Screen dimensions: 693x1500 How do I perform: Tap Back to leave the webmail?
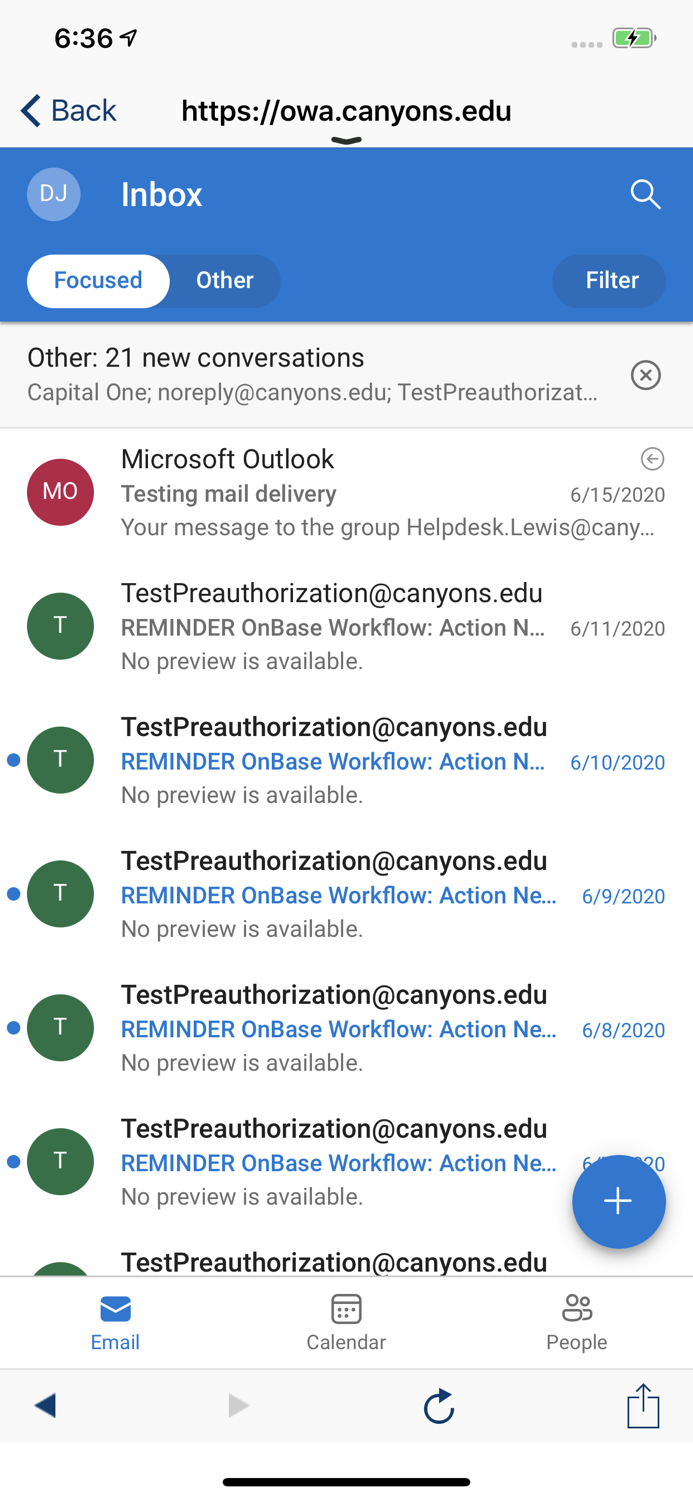(68, 110)
